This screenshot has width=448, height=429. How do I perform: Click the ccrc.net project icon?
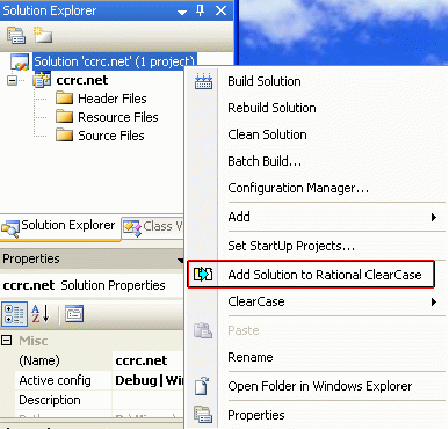[x=42, y=80]
